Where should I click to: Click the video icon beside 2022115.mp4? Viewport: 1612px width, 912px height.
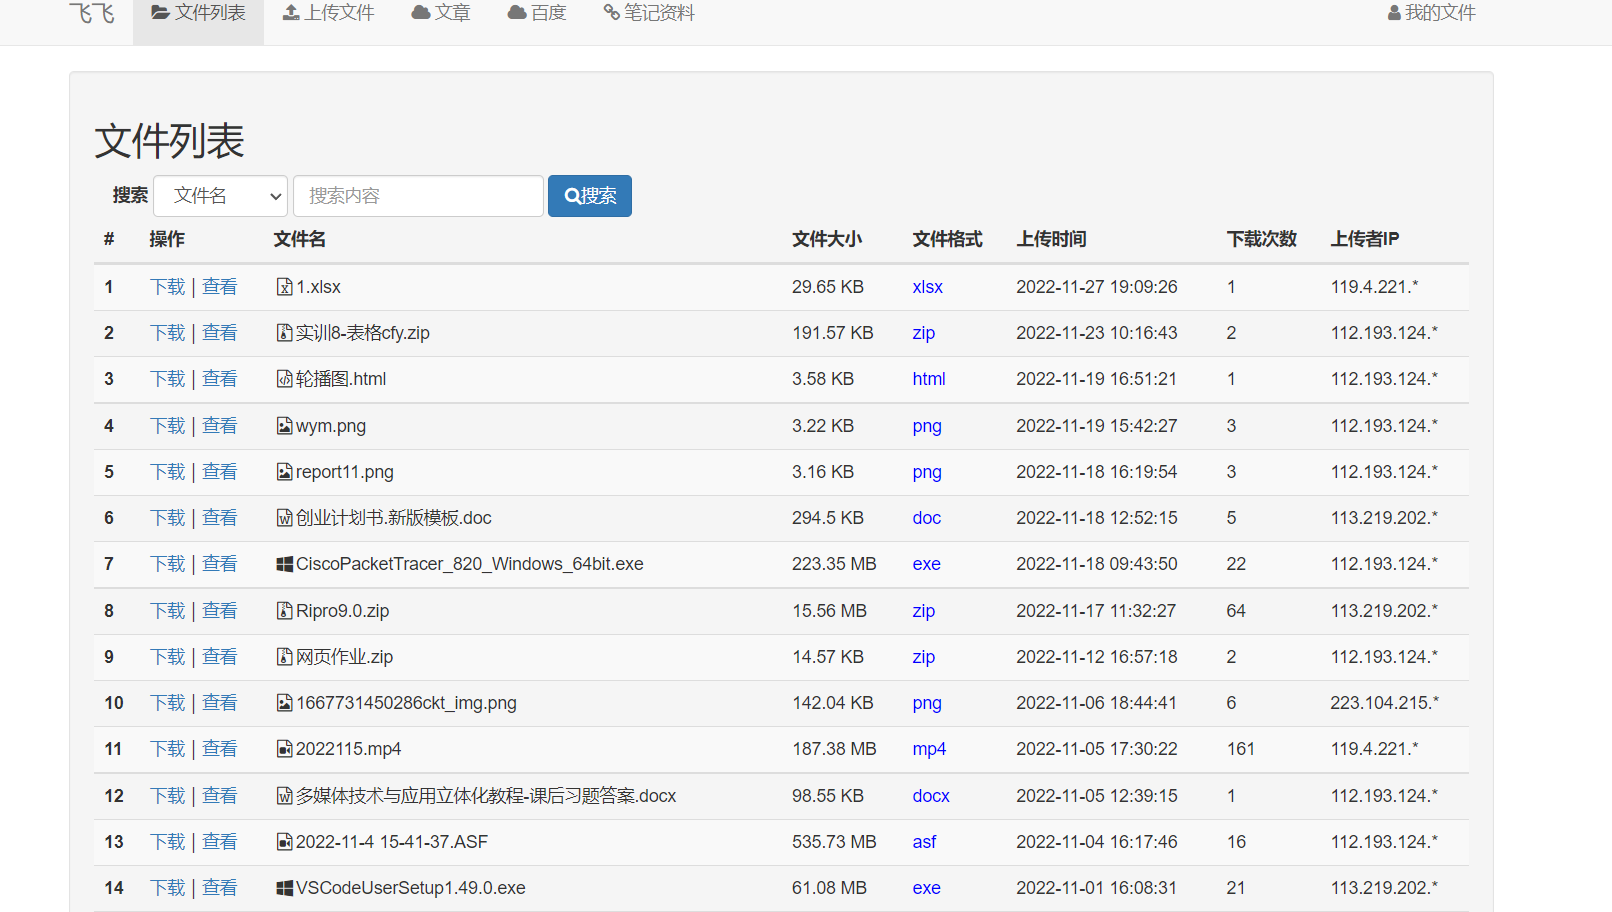pos(284,749)
